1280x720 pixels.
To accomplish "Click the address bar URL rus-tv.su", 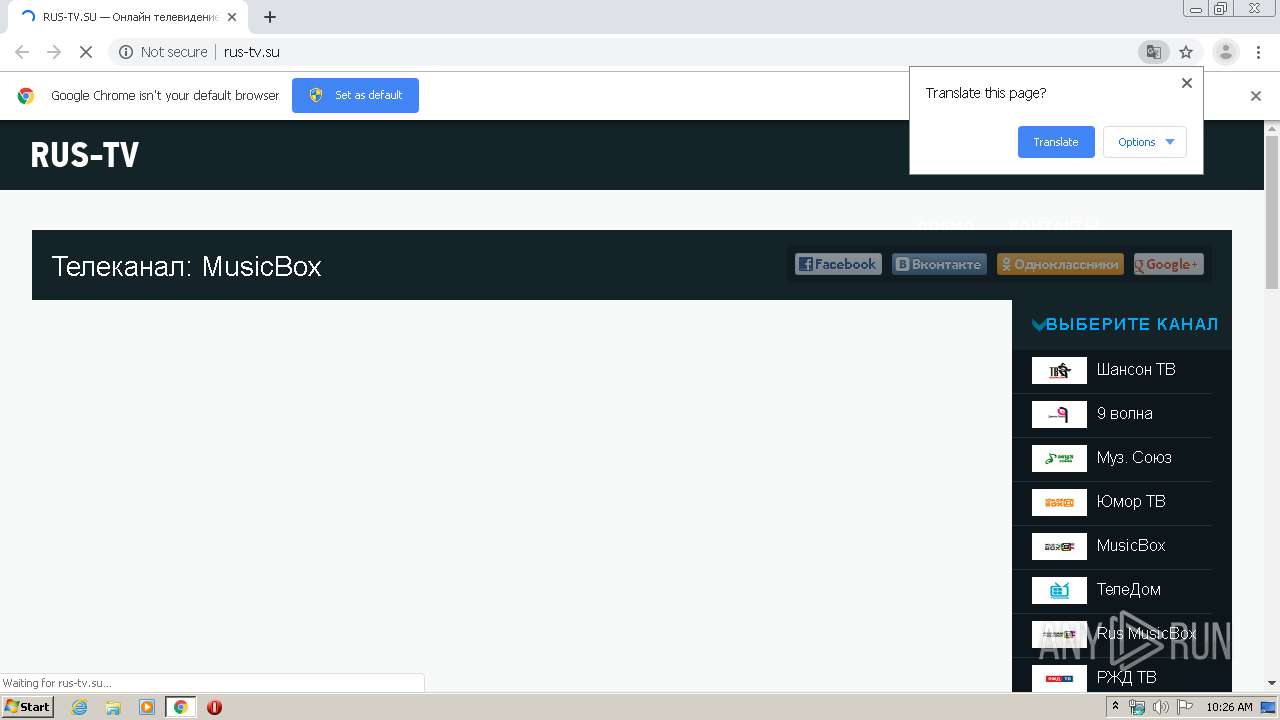I will click(251, 52).
